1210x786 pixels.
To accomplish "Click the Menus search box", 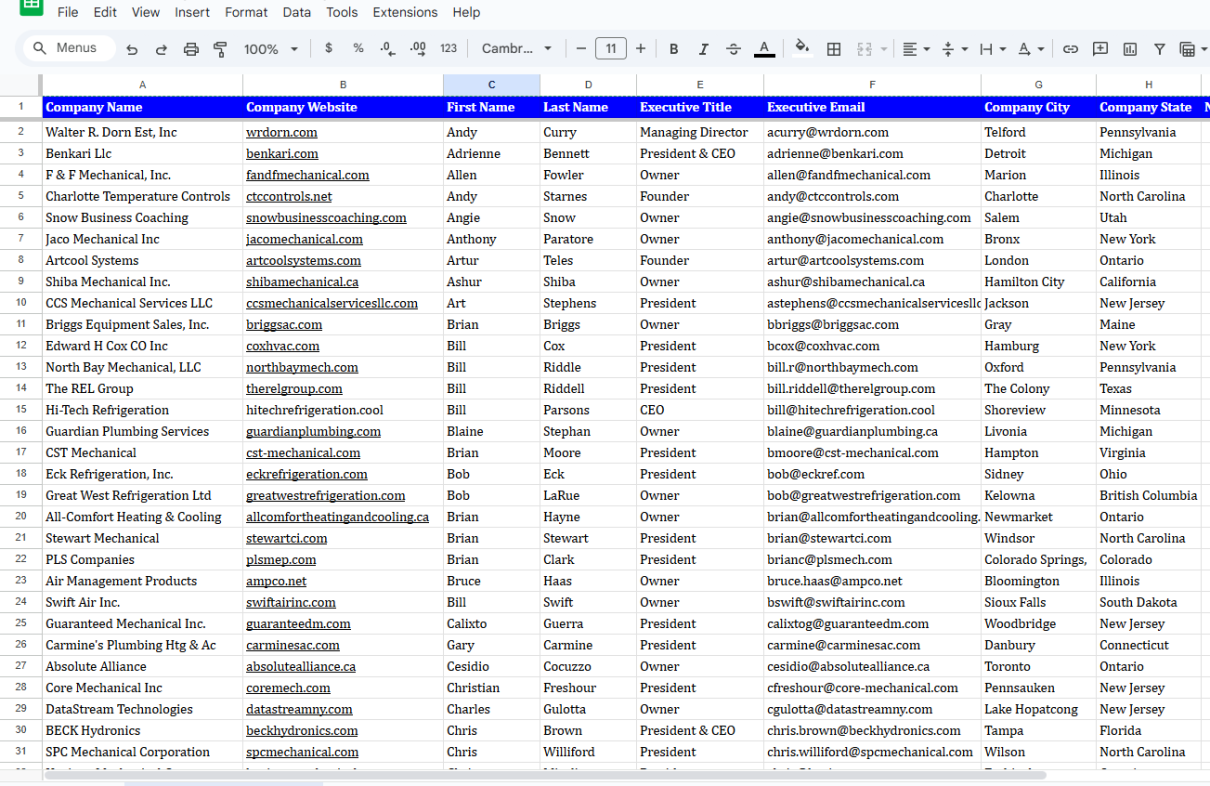I will 67,48.
